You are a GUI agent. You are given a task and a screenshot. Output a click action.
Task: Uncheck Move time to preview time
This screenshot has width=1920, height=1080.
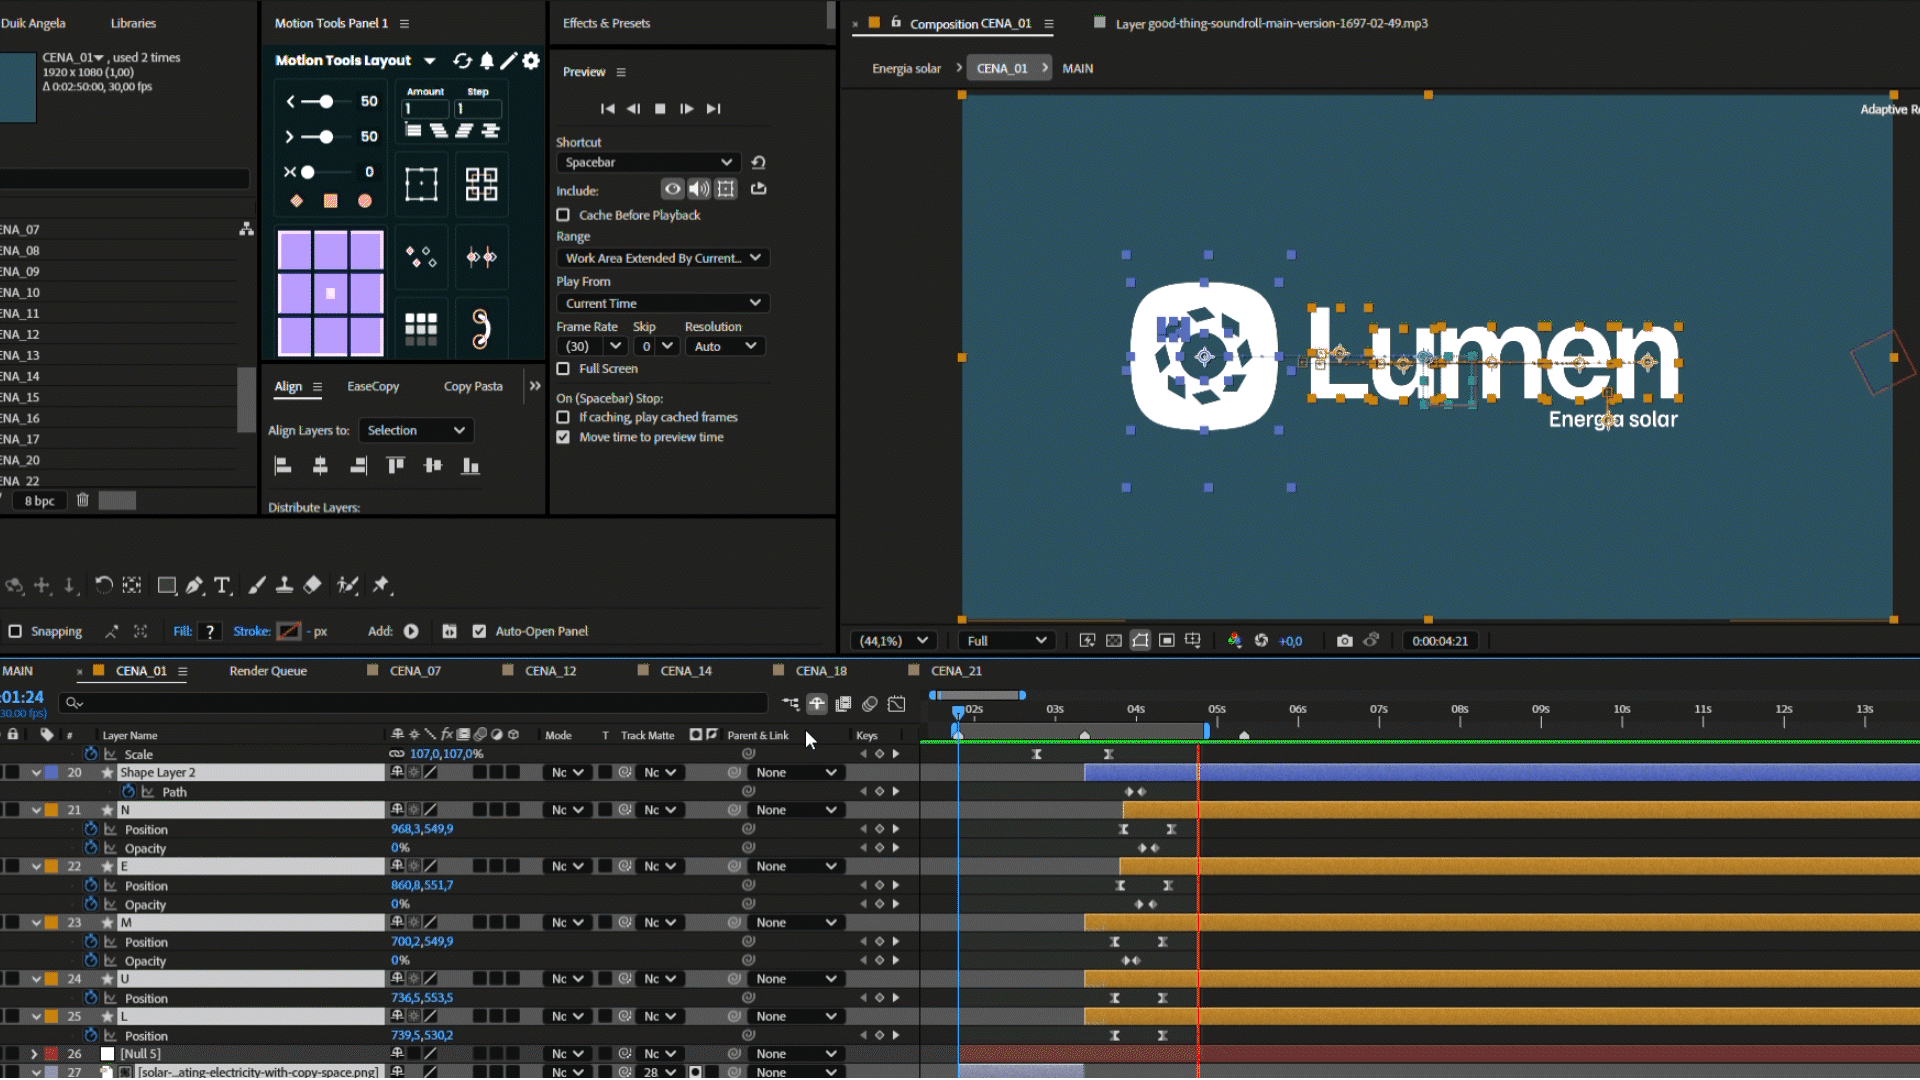tap(563, 437)
